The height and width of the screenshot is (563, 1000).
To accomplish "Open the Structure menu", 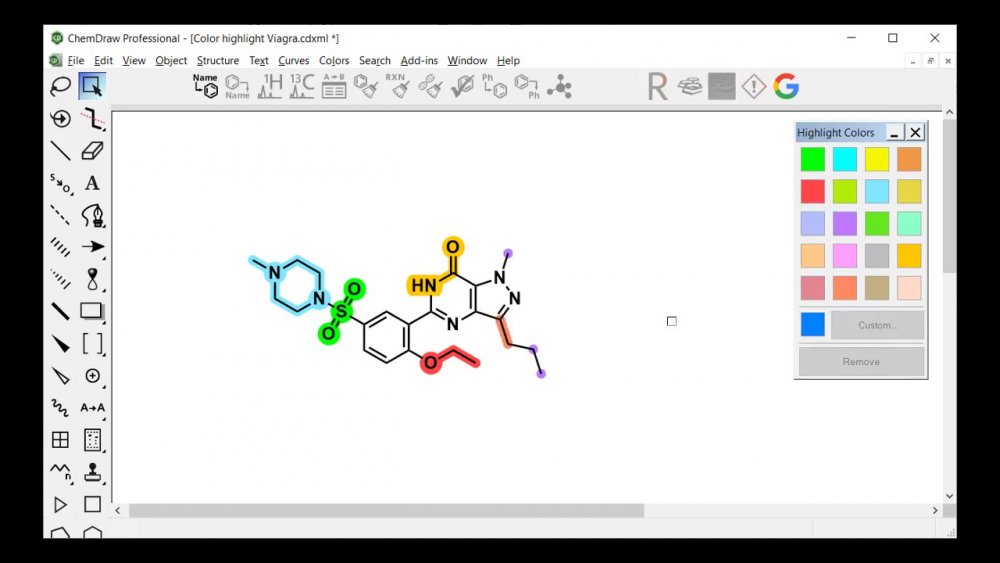I will click(x=217, y=61).
